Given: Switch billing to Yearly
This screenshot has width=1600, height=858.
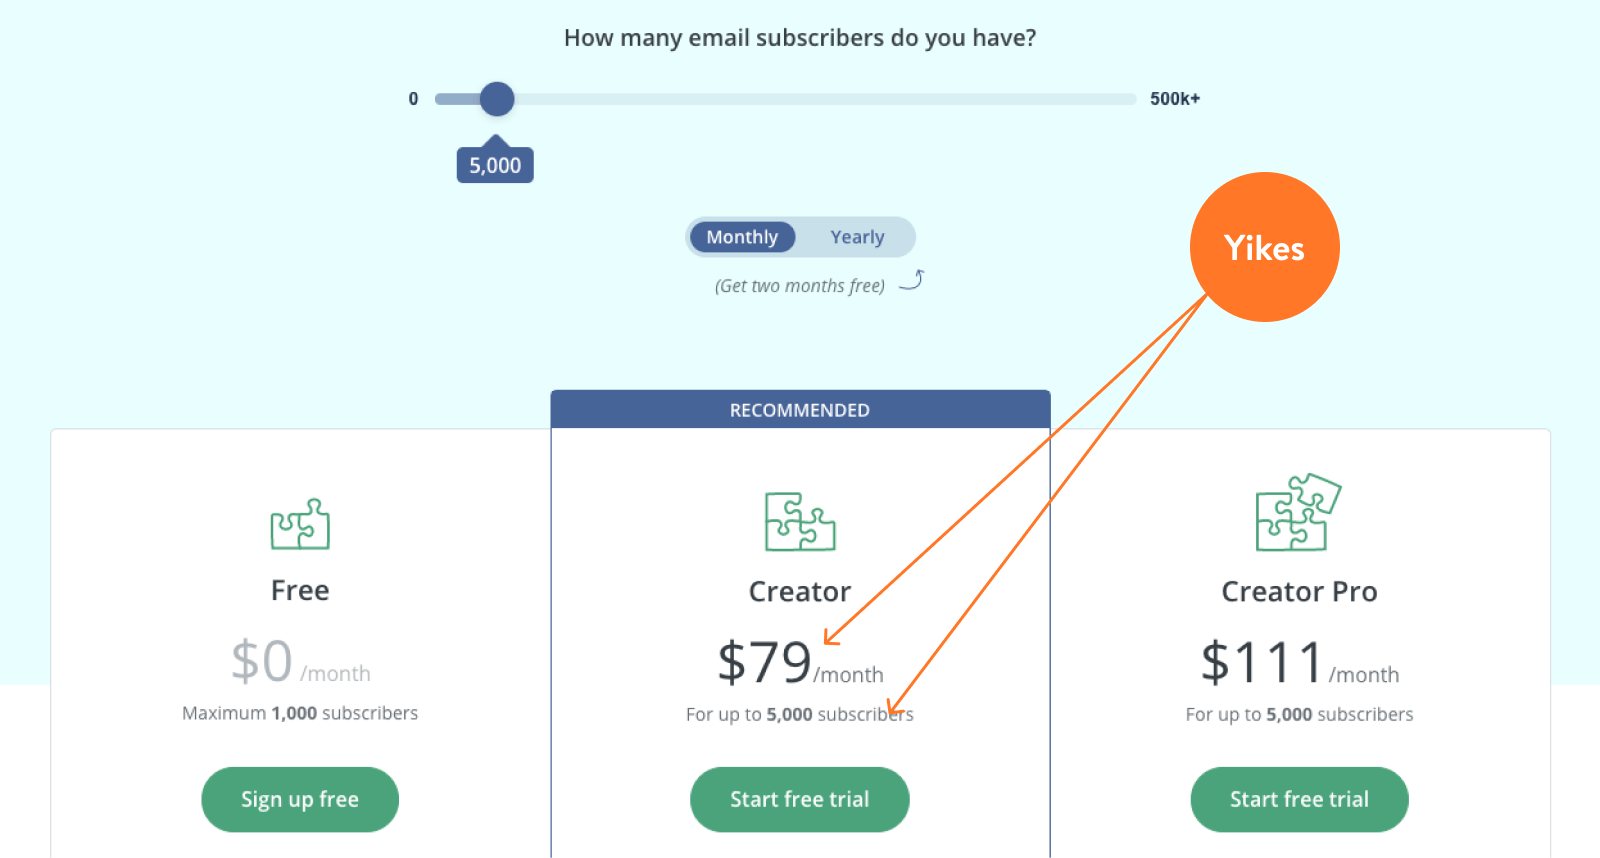Looking at the screenshot, I should tap(857, 237).
